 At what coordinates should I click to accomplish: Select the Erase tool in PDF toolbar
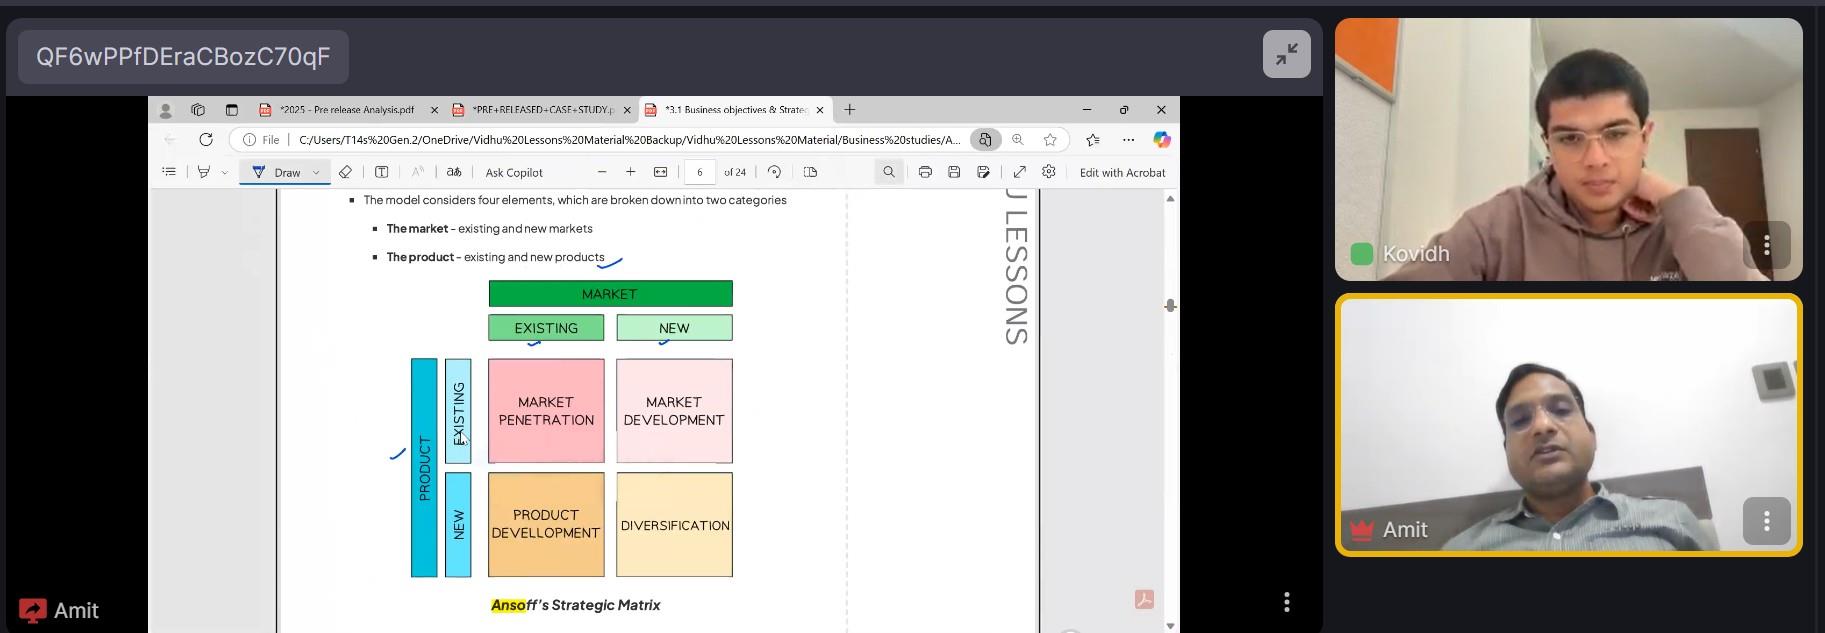tap(345, 172)
